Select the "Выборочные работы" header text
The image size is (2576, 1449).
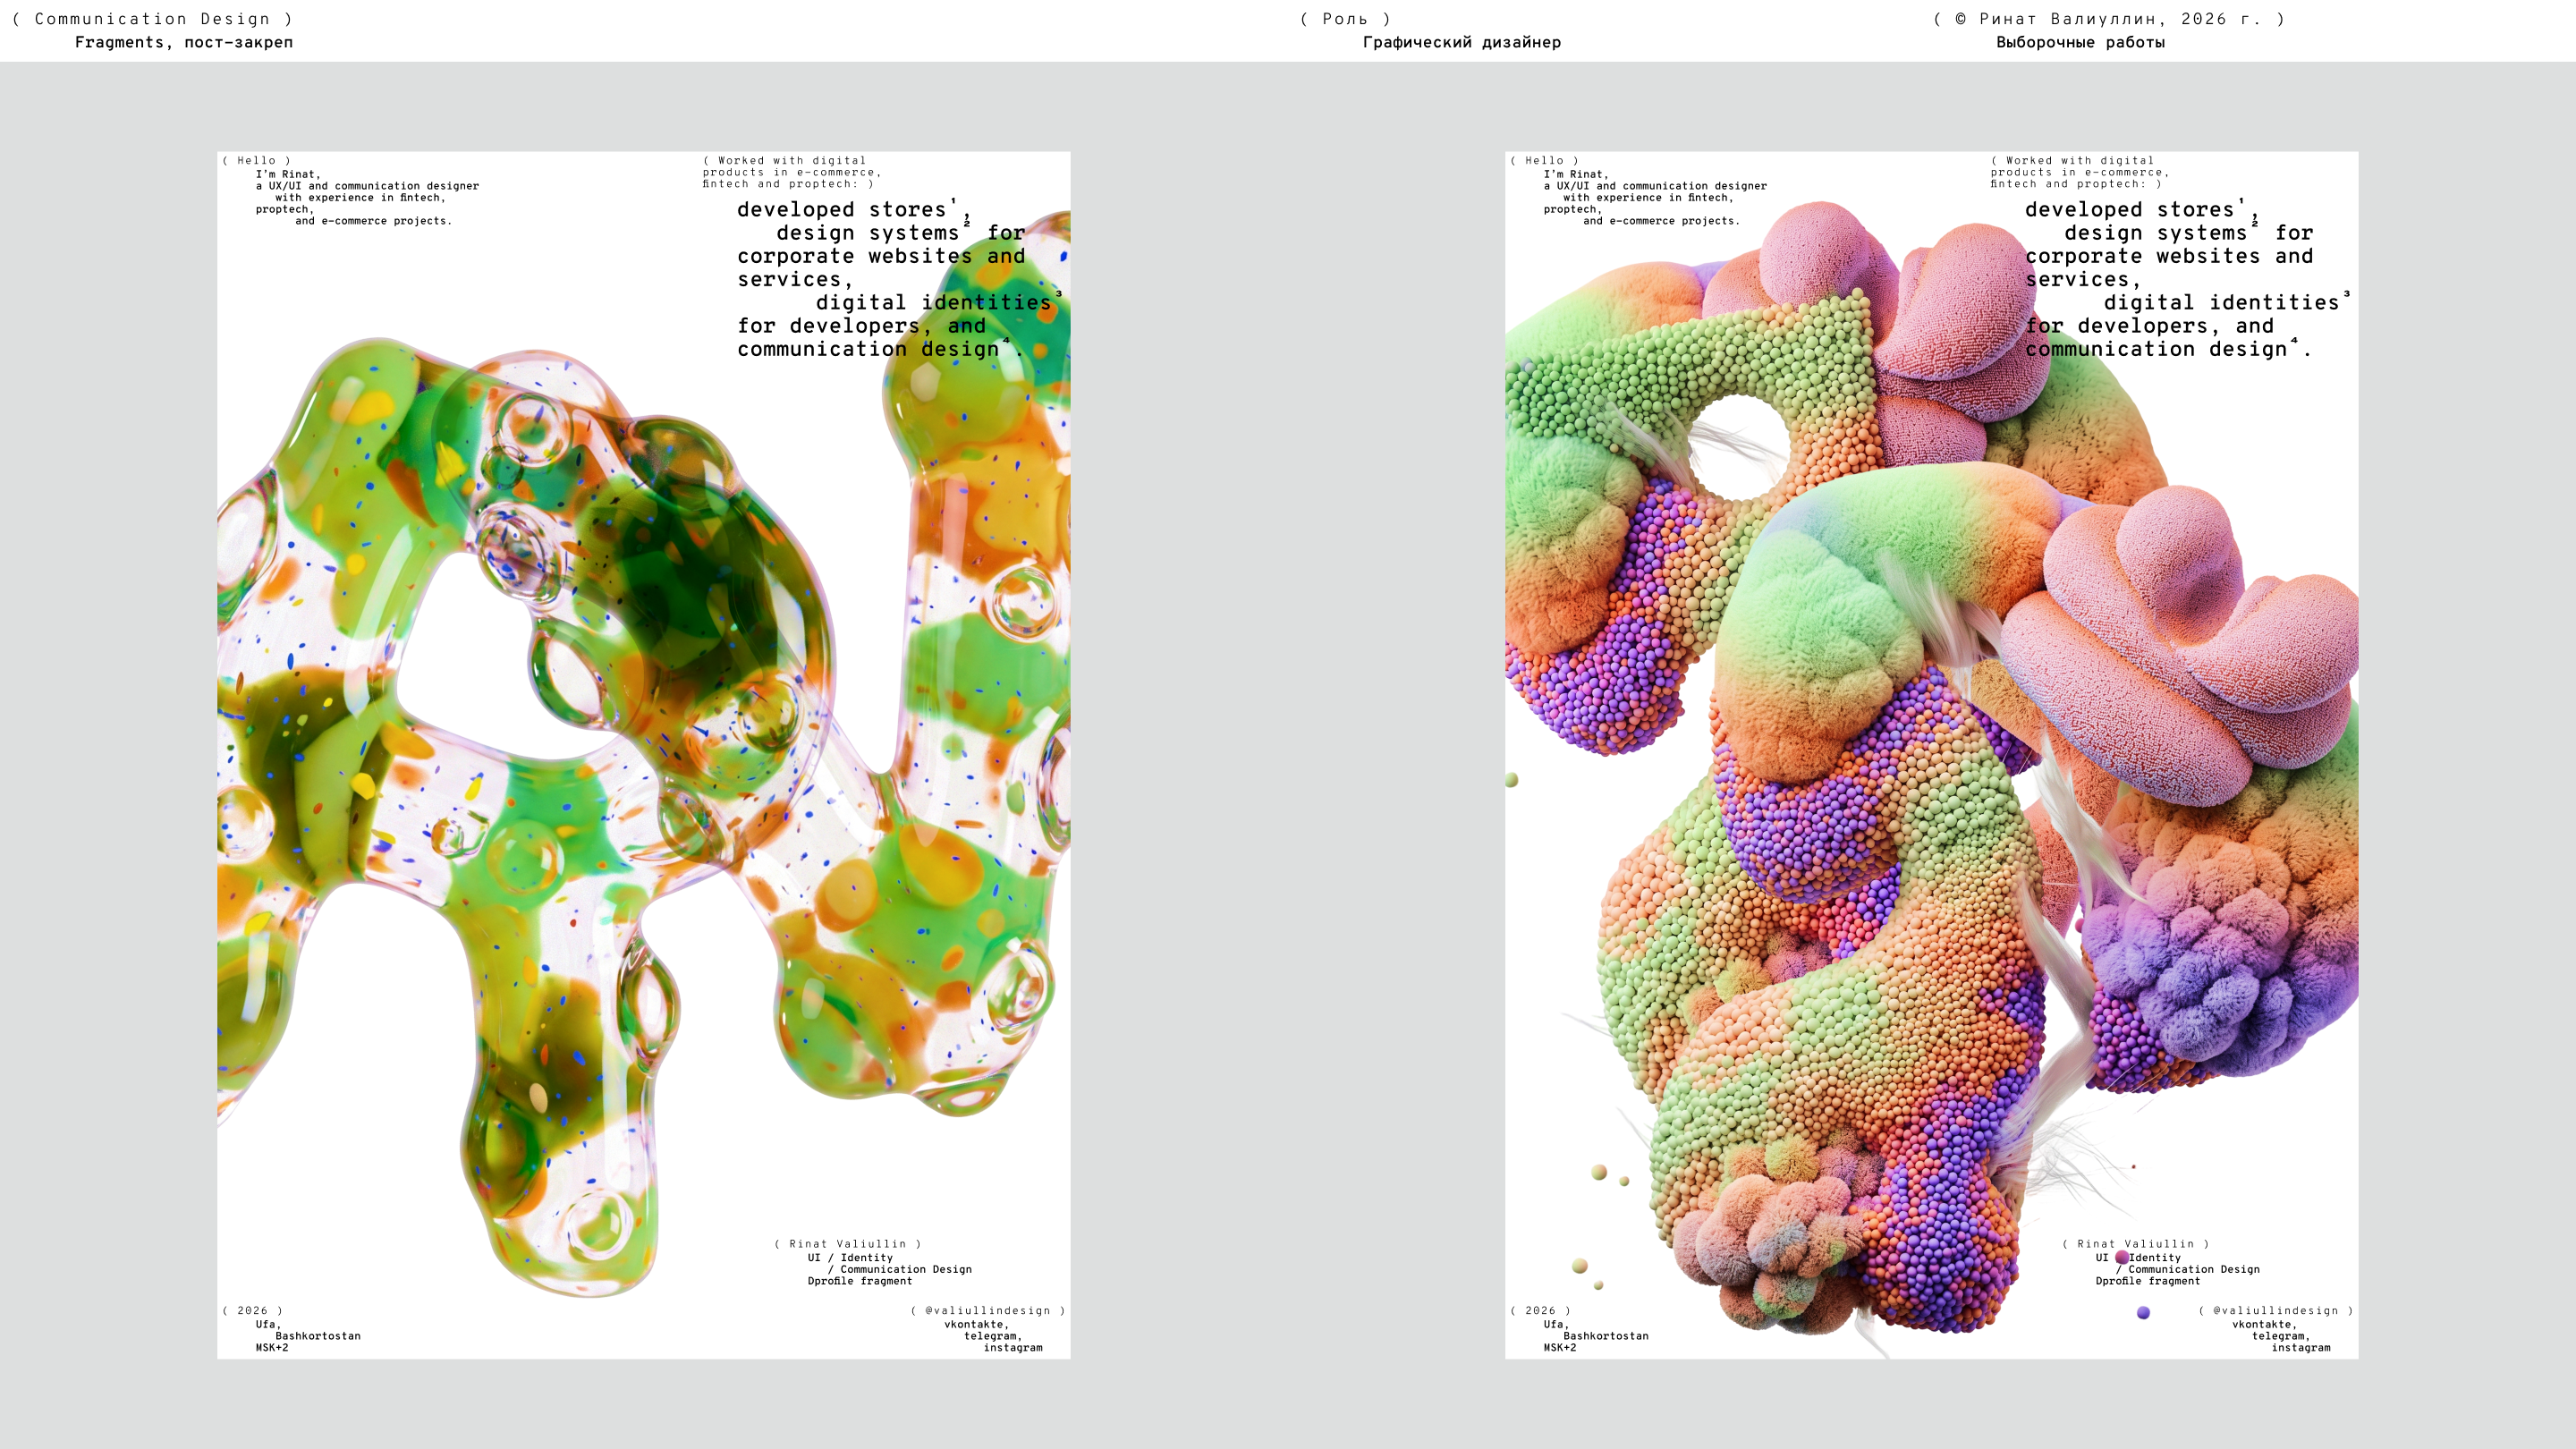tap(2080, 42)
